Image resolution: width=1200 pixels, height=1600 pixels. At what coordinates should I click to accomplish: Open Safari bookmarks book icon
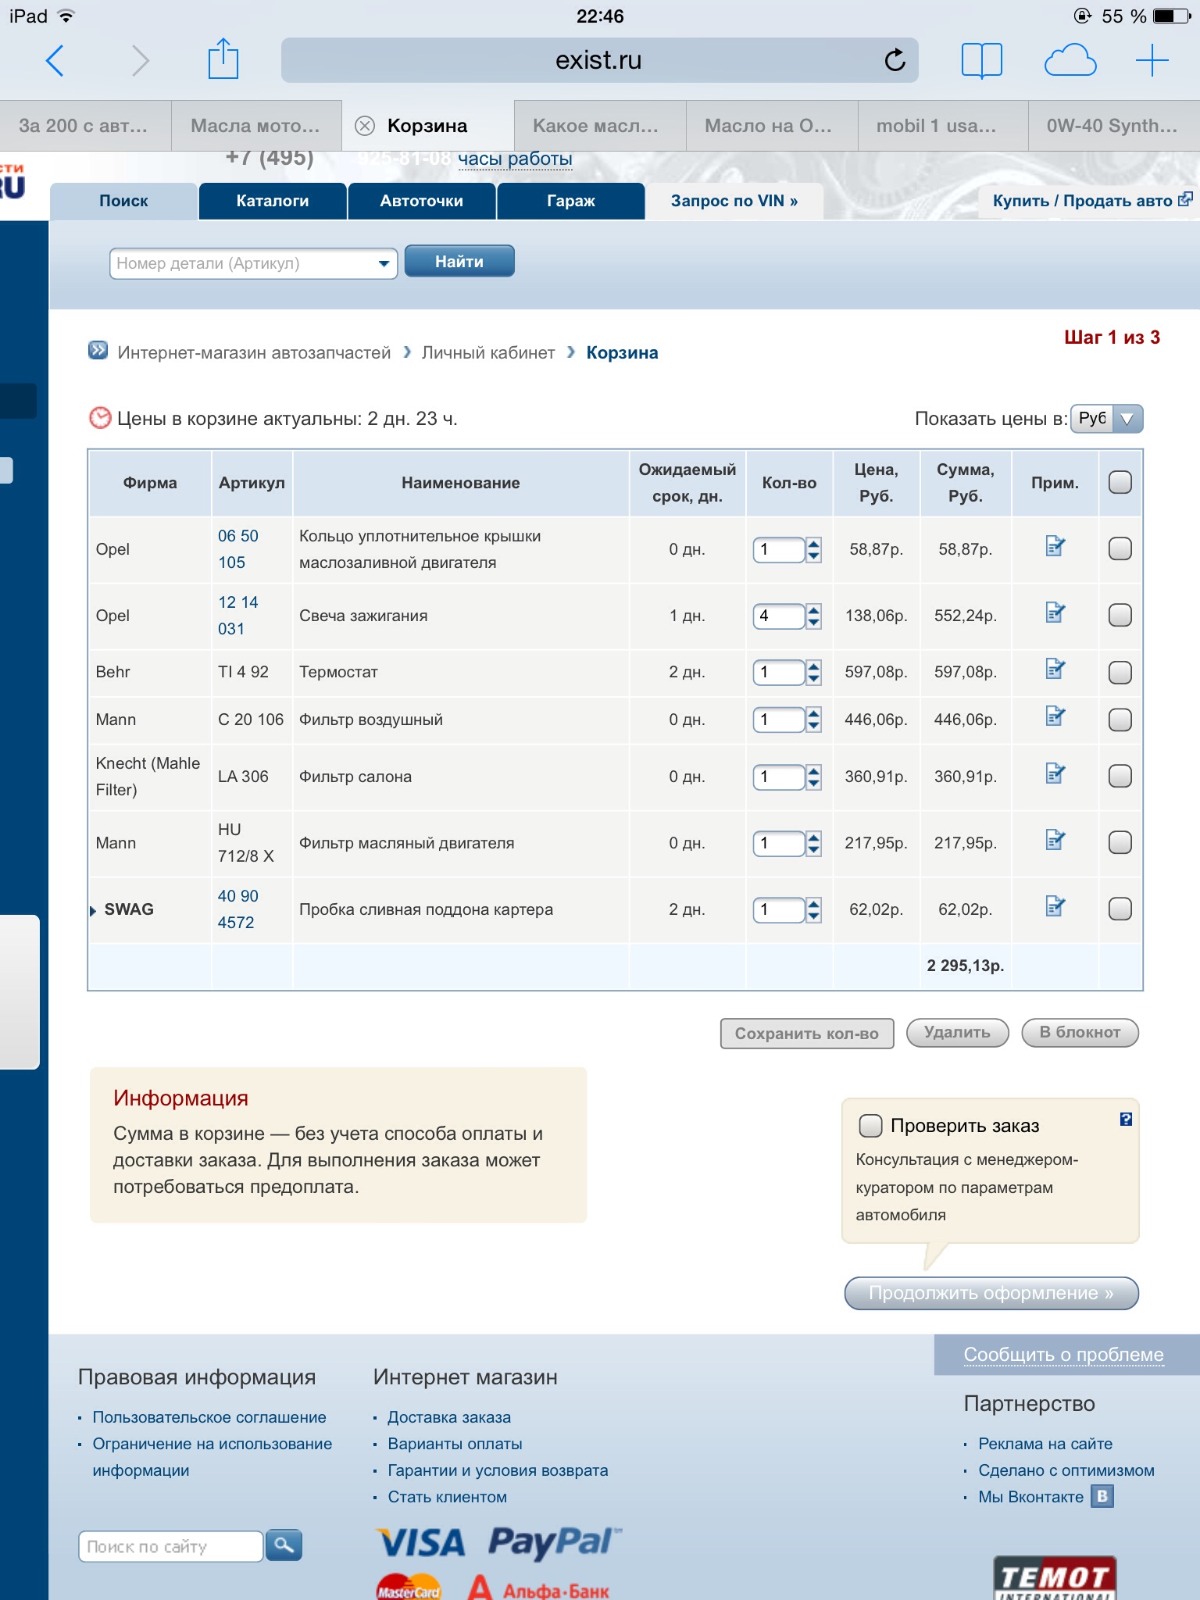(982, 60)
